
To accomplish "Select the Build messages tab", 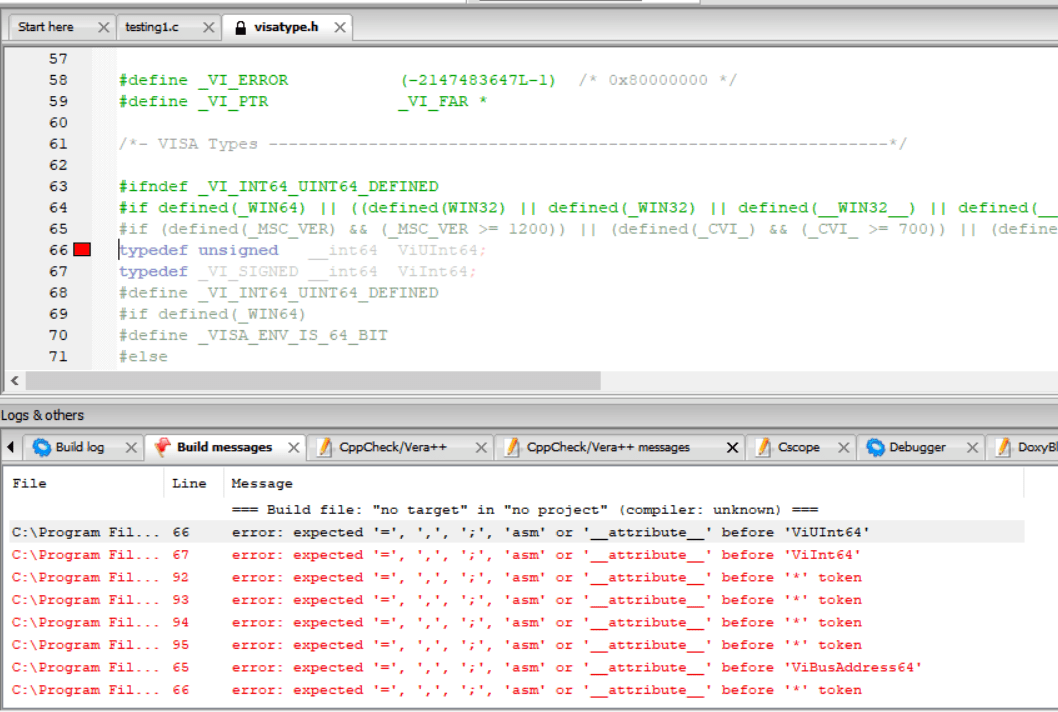I will pos(224,447).
